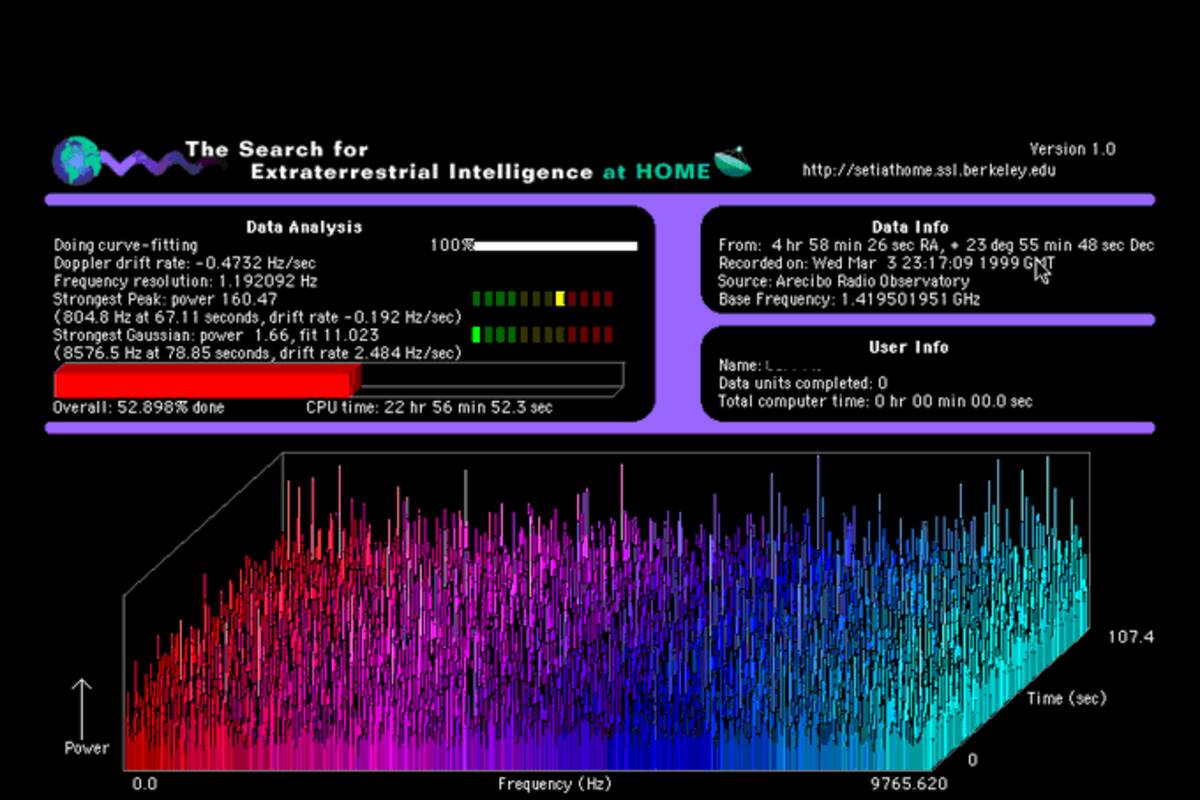The image size is (1200, 800).
Task: Click 'Overall: 52.898% done' text
Action: (139, 408)
